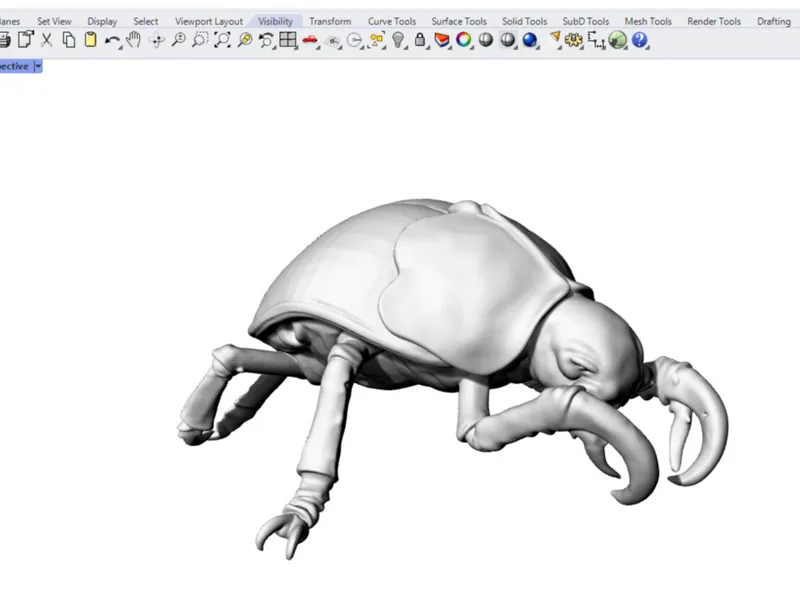Click the Copy to clipboard icon
800x600 pixels.
(69, 40)
